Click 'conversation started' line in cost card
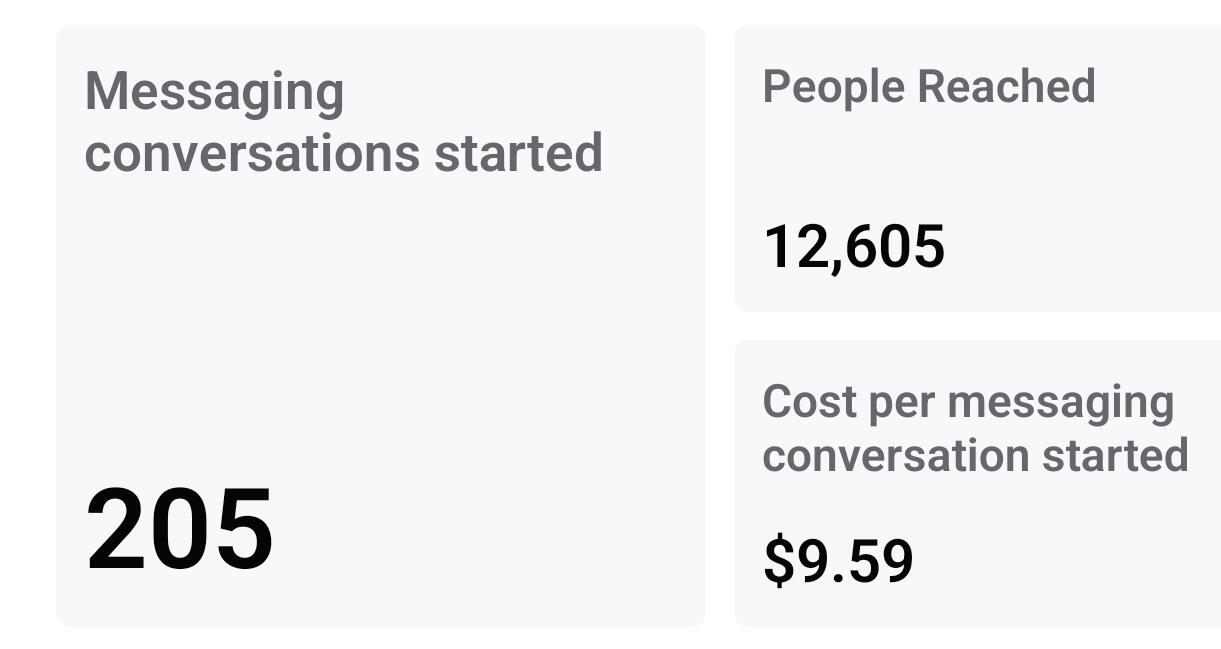This screenshot has width=1221, height=649. pos(975,455)
